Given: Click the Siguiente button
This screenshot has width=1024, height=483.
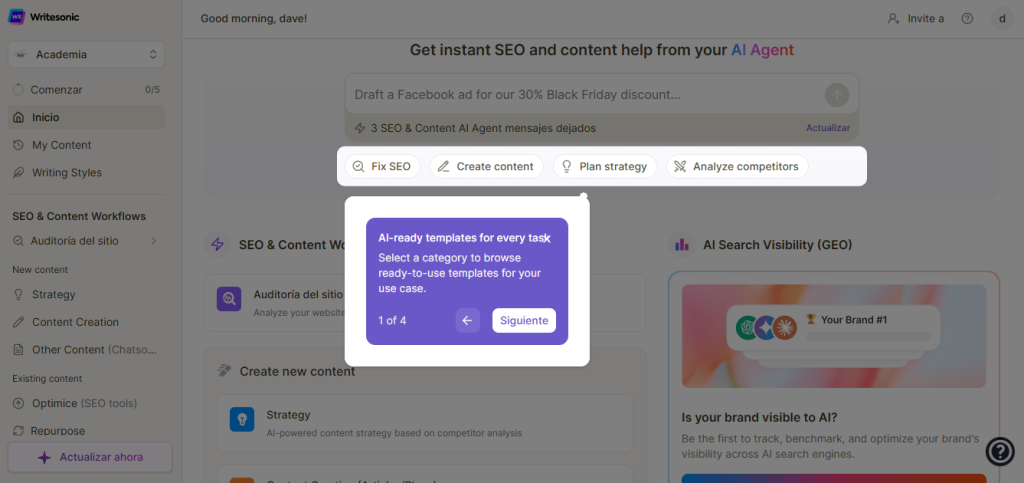Looking at the screenshot, I should [524, 320].
